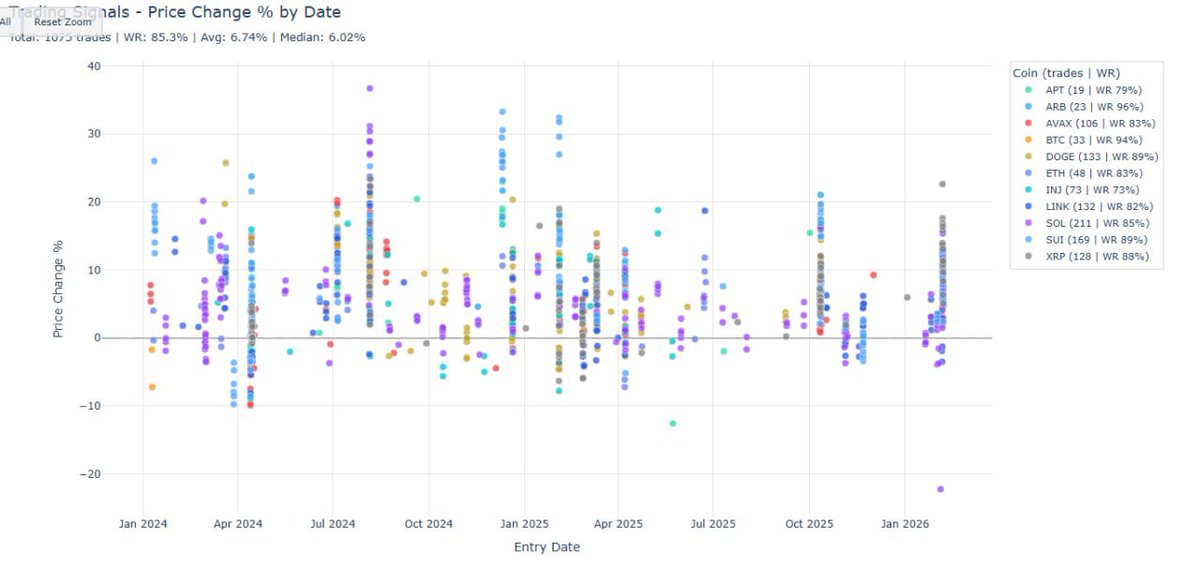Click the Jan 2025 x-axis label
The width and height of the screenshot is (1200, 582).
point(524,523)
